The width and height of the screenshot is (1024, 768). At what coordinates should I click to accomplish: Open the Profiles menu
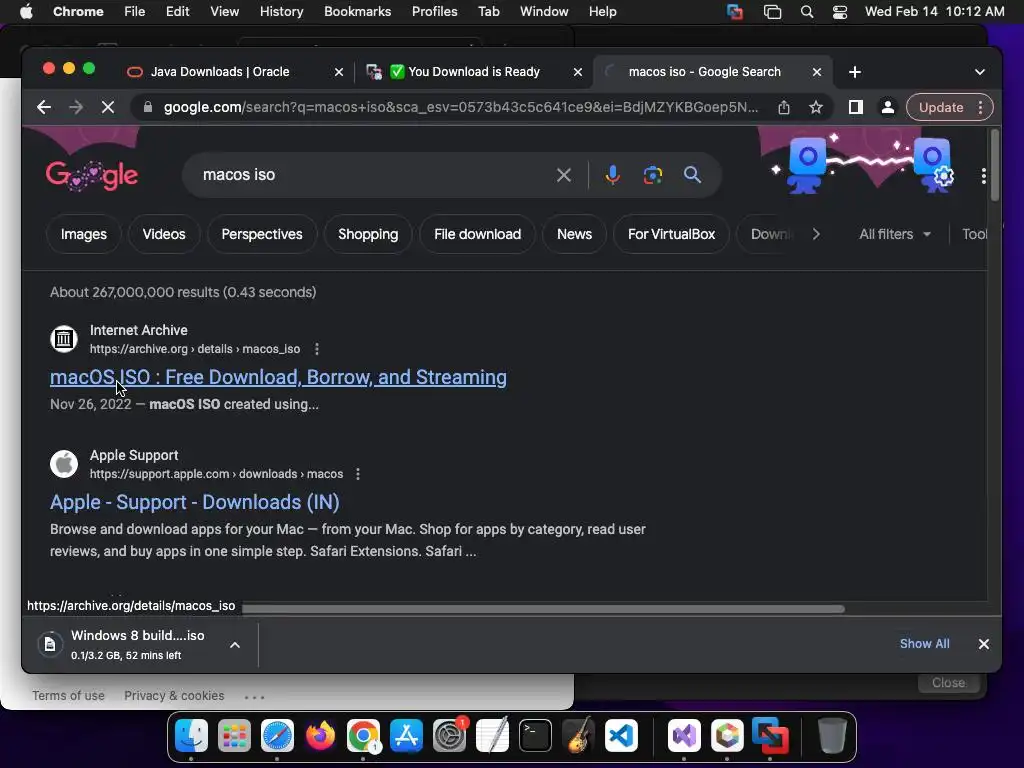coord(434,12)
